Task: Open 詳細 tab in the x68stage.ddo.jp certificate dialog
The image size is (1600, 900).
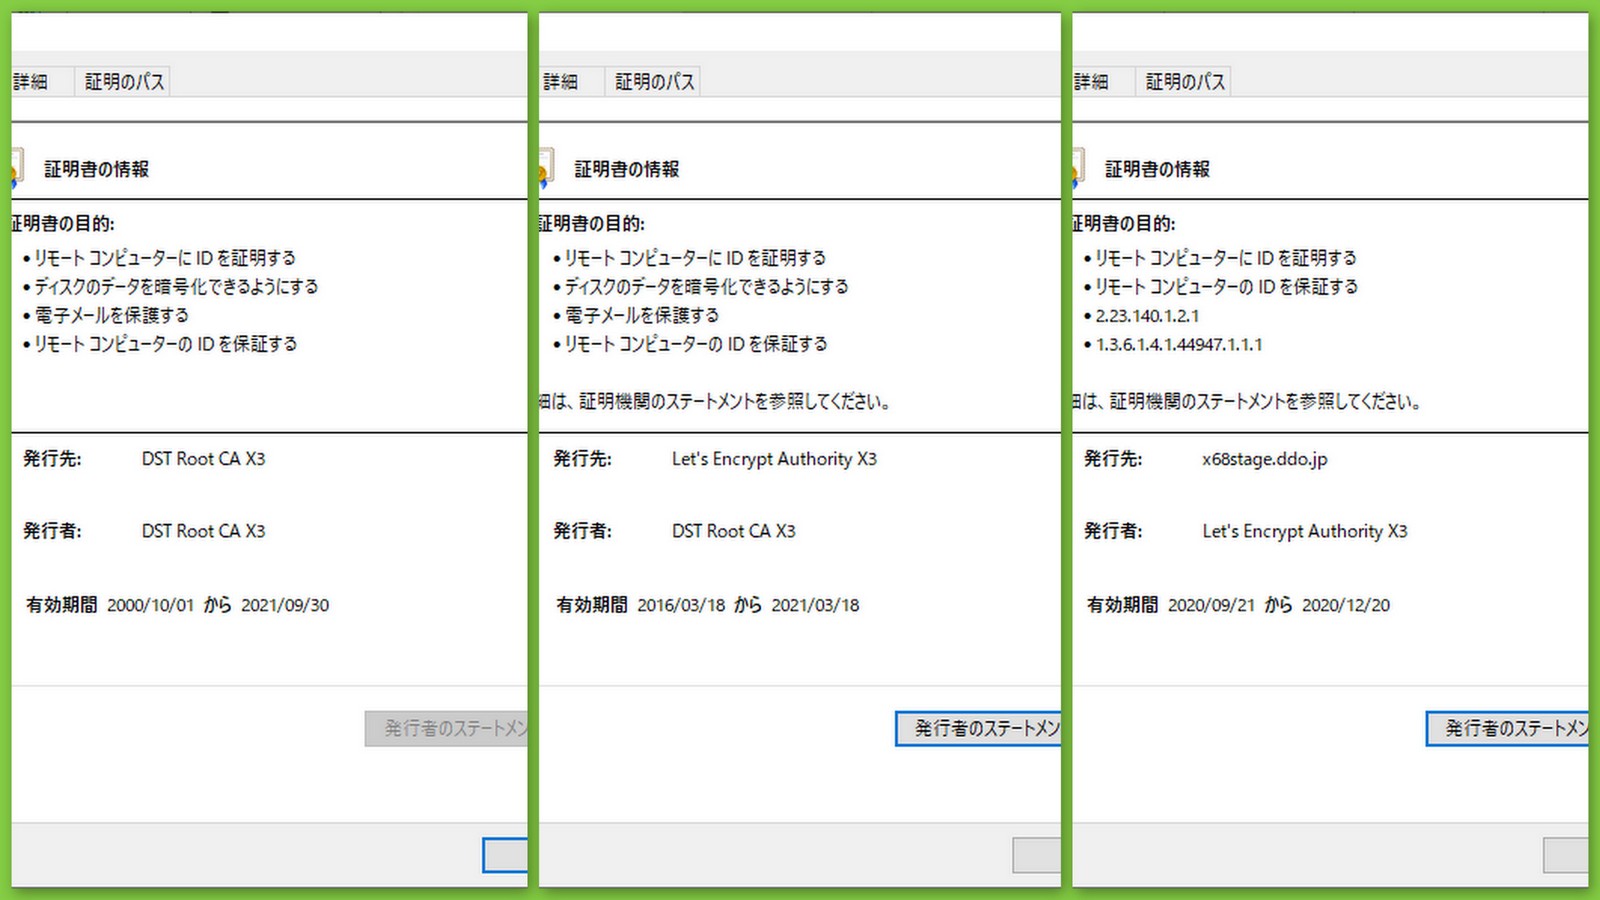Action: point(1092,82)
